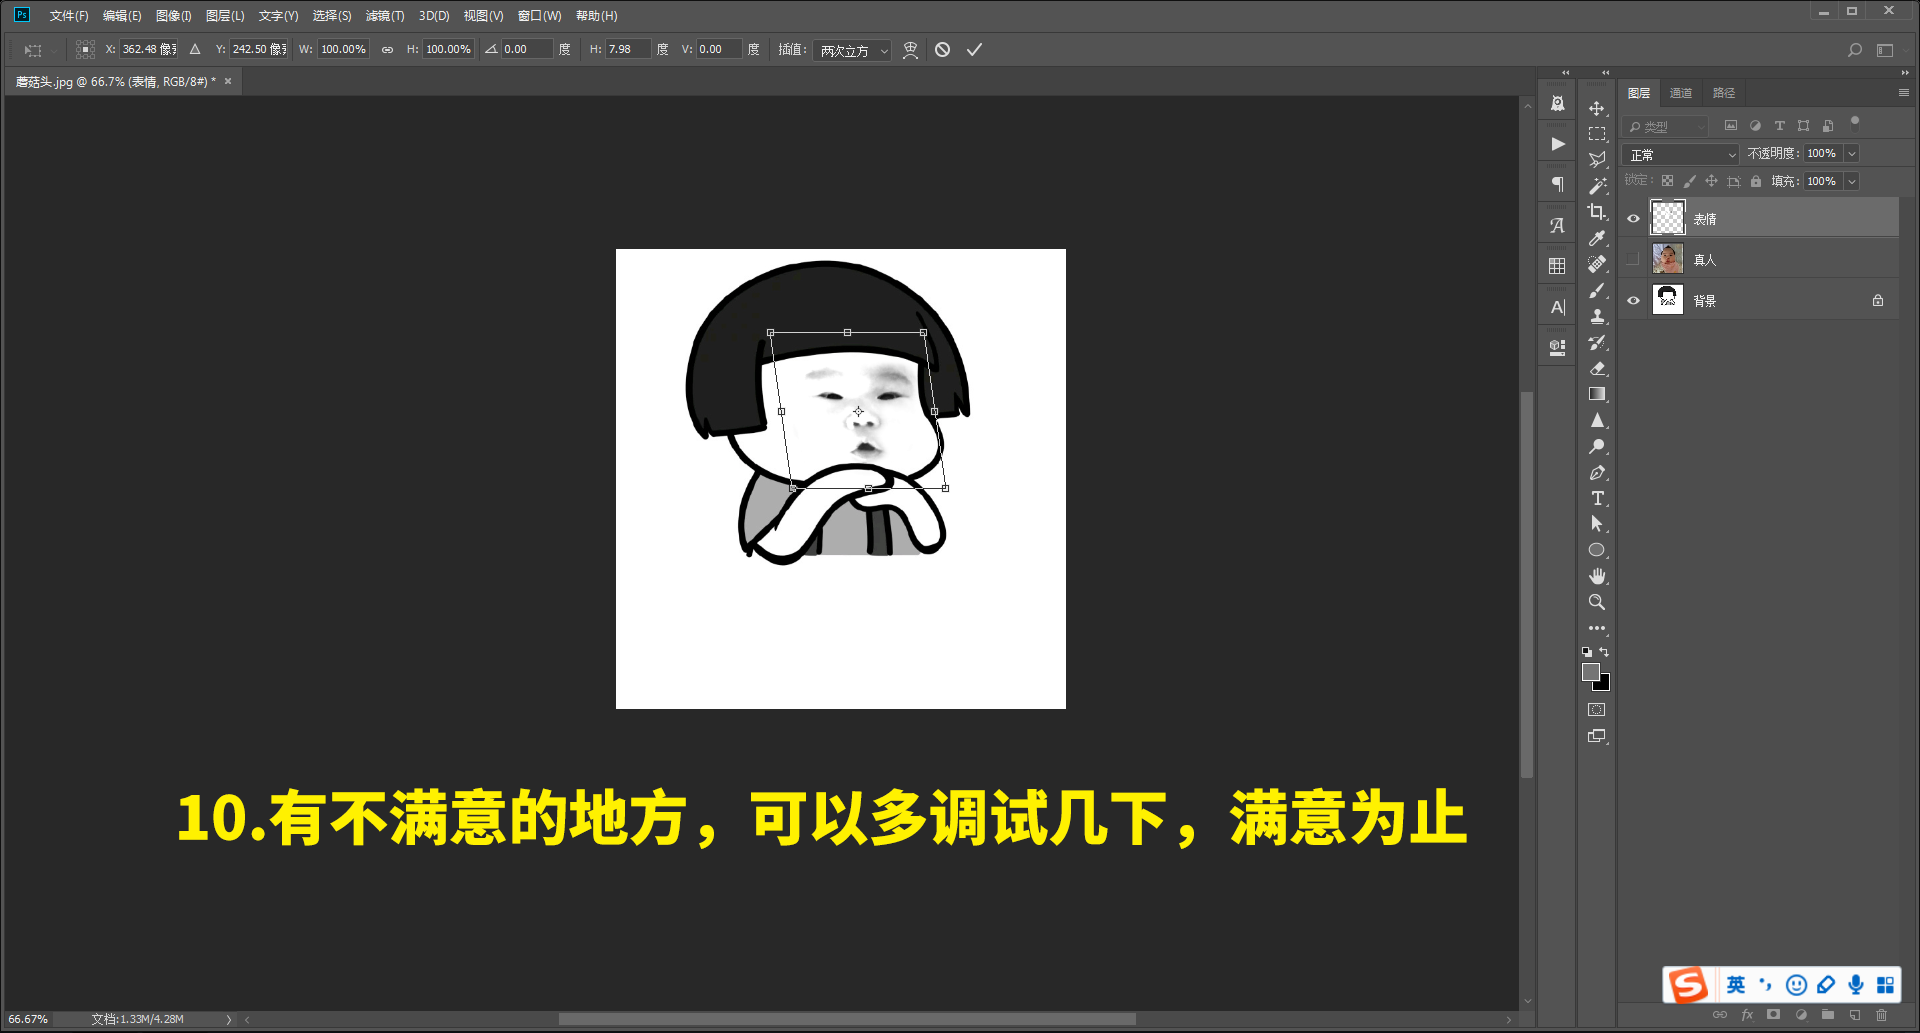Screen dimensions: 1920x1033
Task: Click the new group folder button
Action: click(1828, 1015)
